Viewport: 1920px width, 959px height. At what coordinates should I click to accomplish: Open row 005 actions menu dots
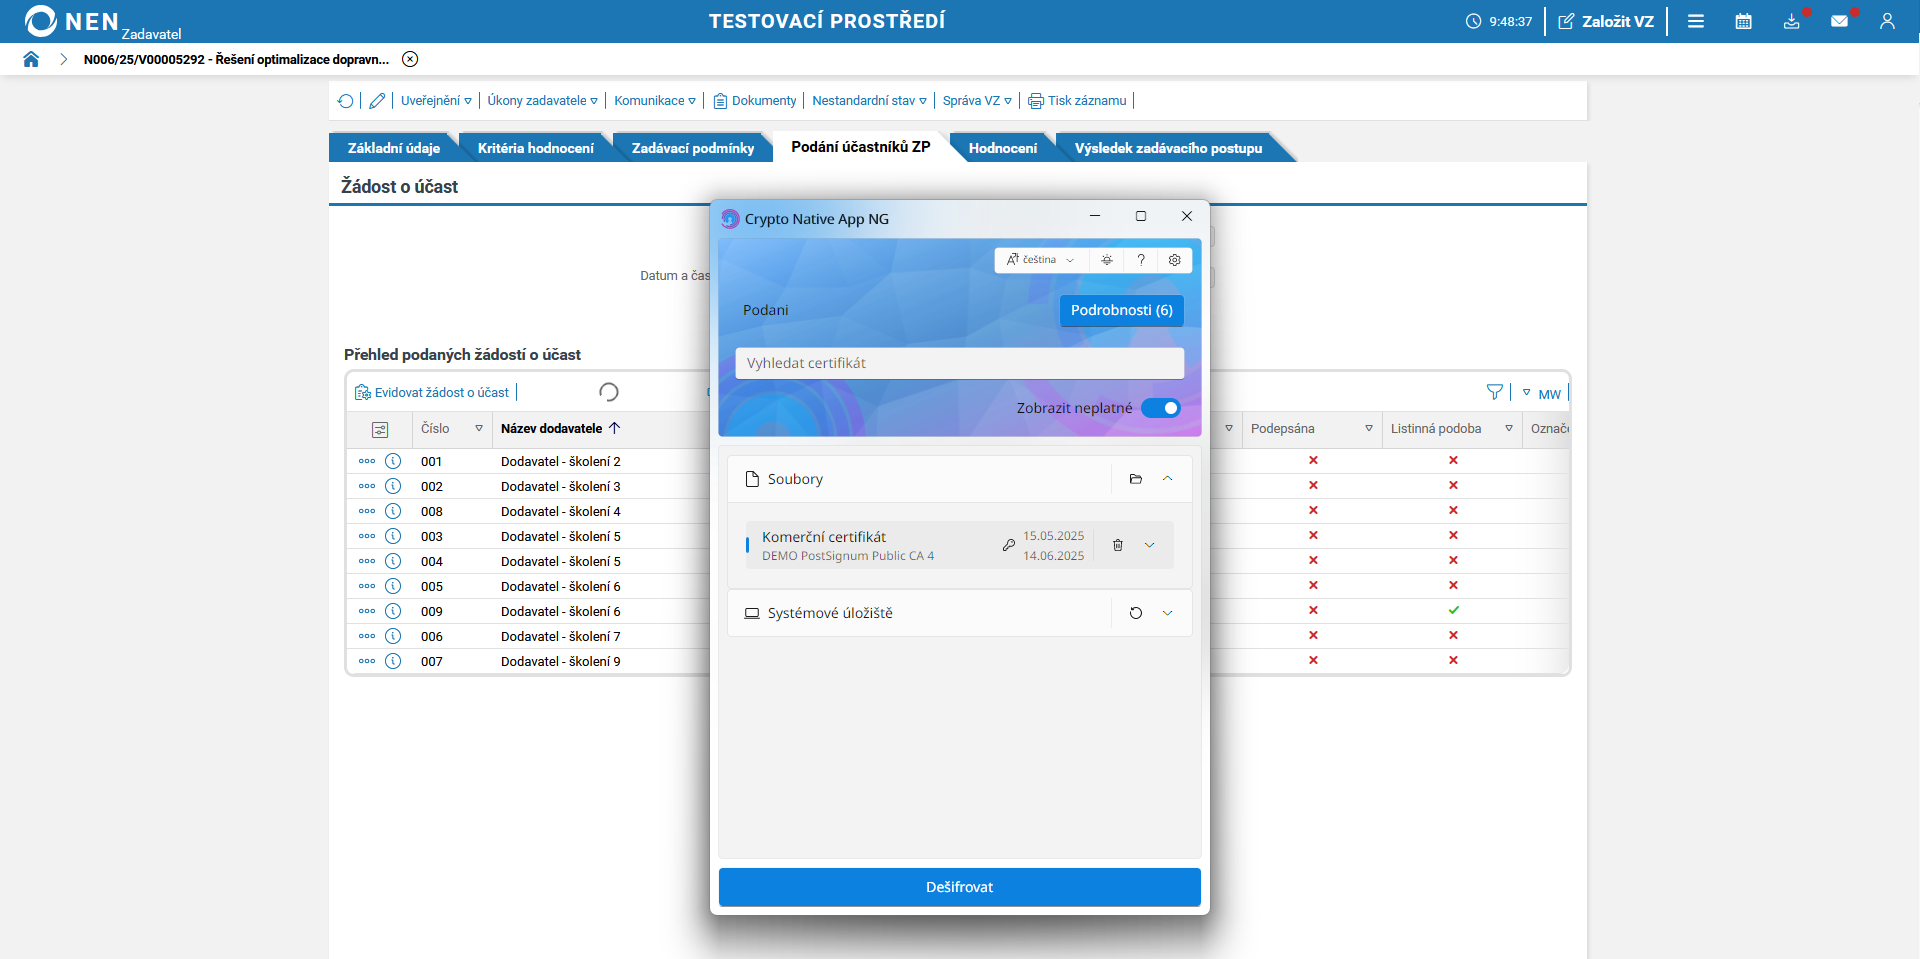tap(367, 587)
